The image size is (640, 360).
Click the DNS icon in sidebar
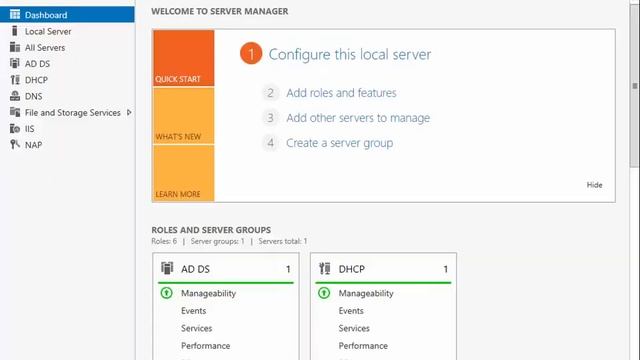pyautogui.click(x=15, y=96)
